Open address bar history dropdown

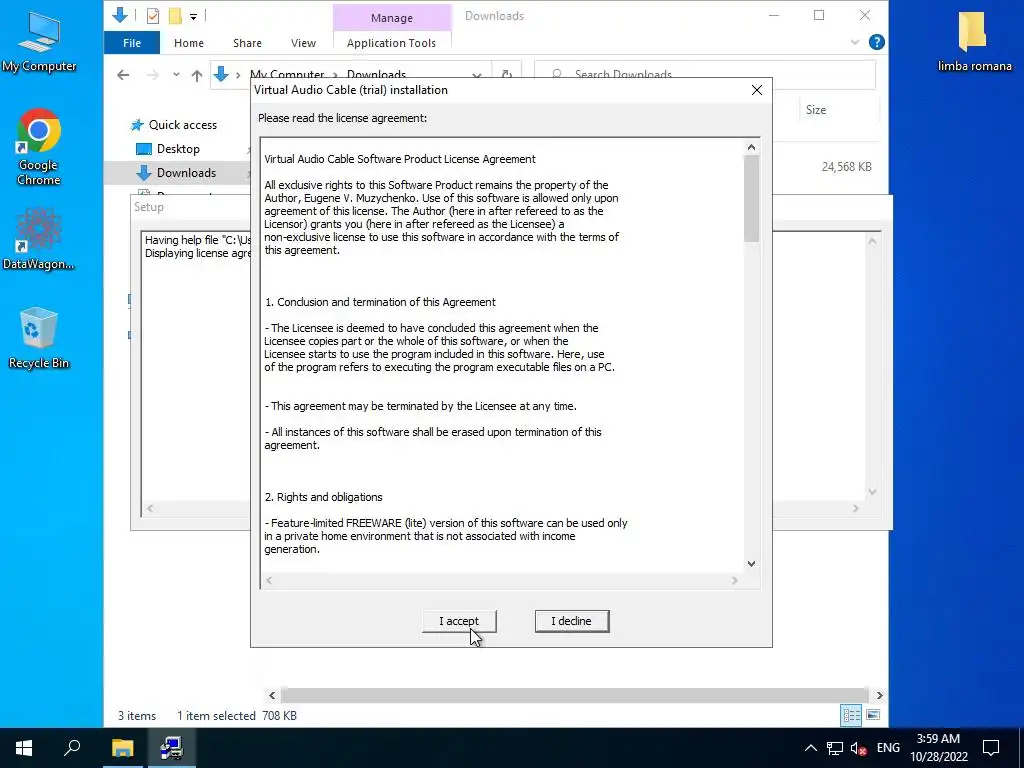click(x=477, y=75)
